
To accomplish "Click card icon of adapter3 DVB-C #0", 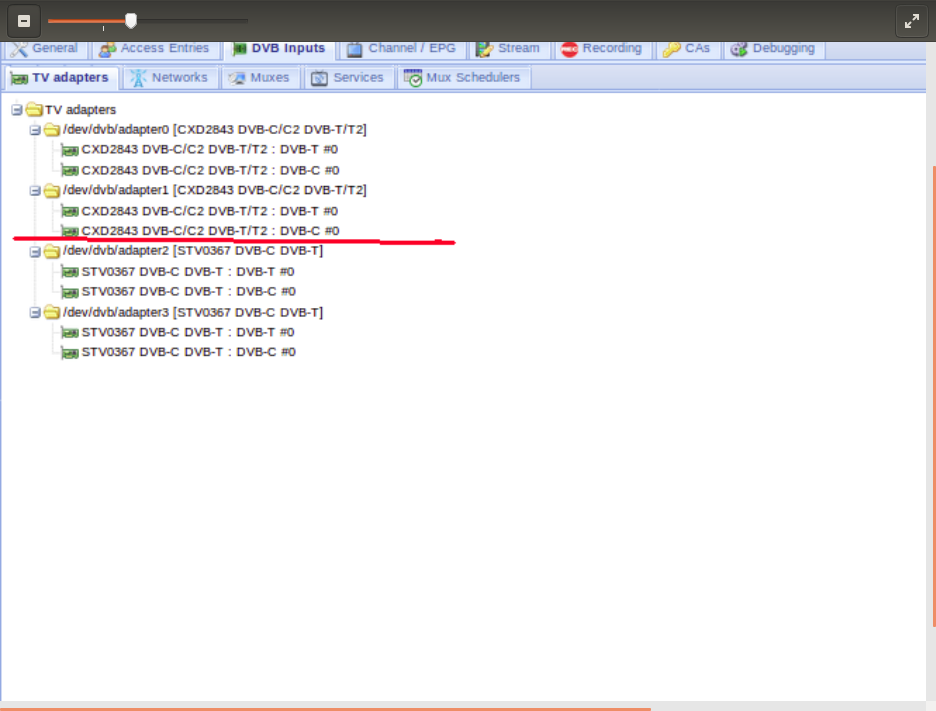I will (x=70, y=353).
